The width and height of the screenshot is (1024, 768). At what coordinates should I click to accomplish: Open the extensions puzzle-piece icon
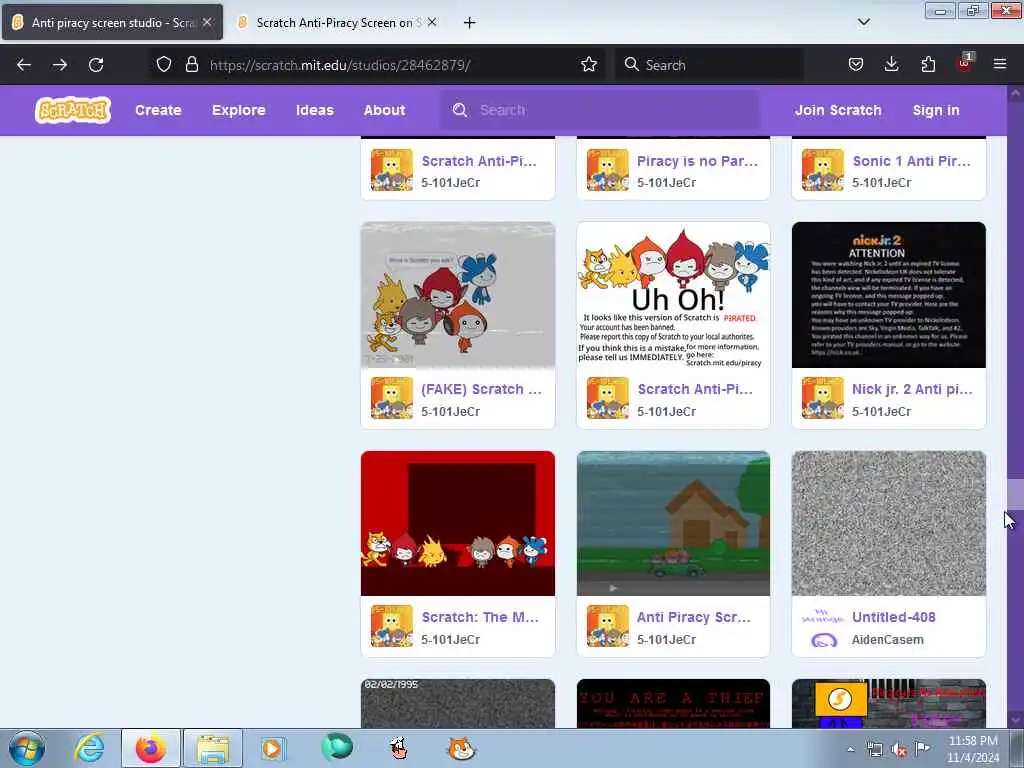[928, 64]
